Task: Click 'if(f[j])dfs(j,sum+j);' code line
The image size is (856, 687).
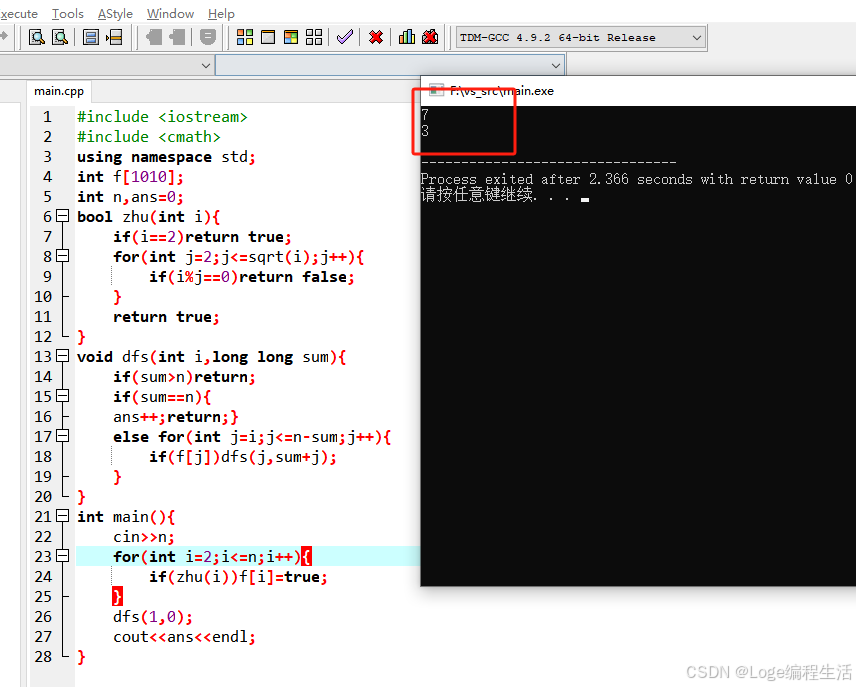Action: tap(243, 457)
